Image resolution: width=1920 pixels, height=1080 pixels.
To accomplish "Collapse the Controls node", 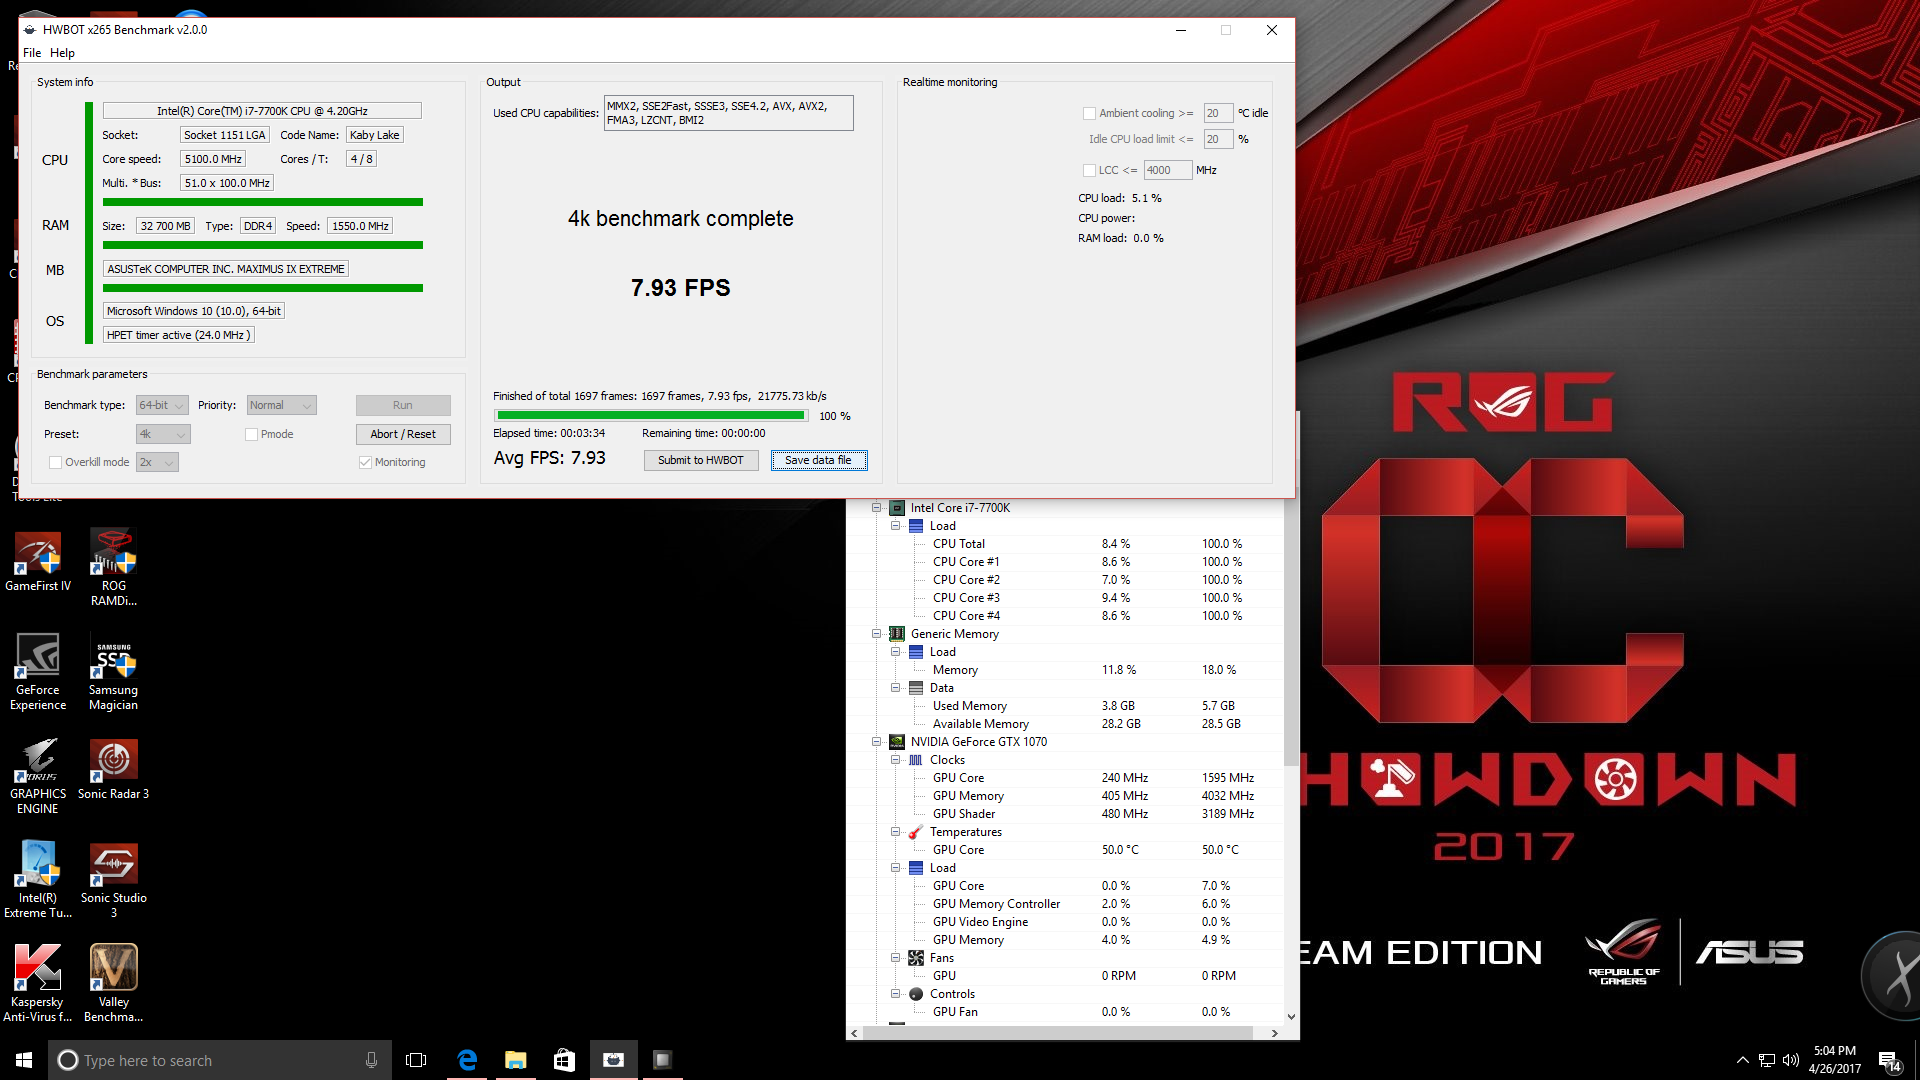I will coord(896,994).
